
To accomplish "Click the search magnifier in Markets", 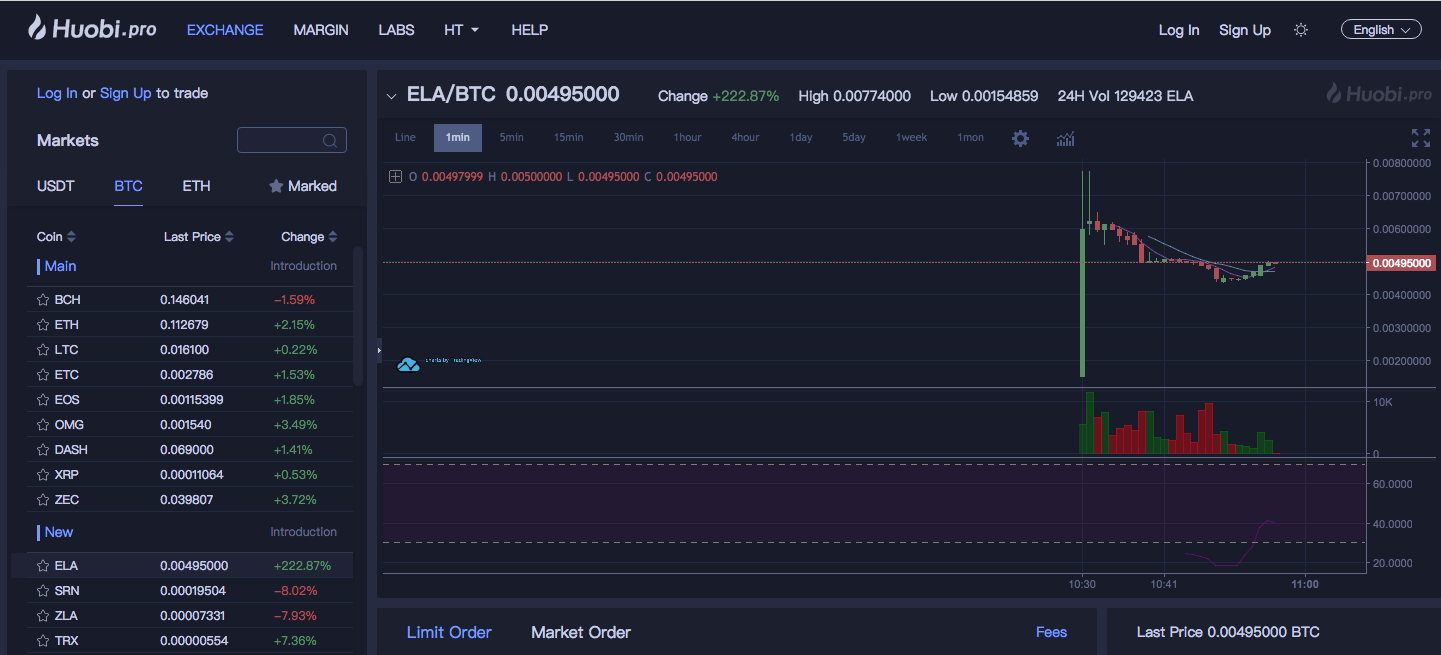I will (330, 141).
